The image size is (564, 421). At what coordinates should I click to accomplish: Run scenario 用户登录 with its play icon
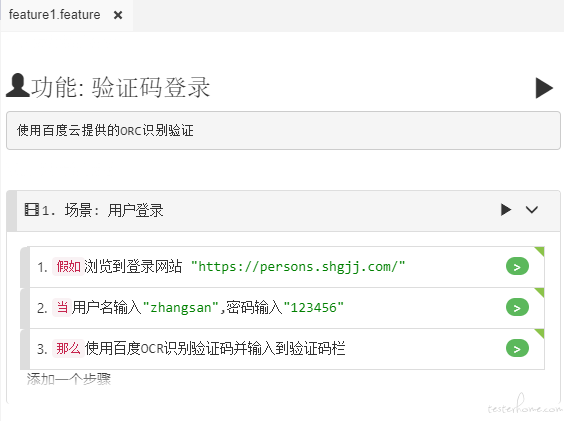point(506,209)
